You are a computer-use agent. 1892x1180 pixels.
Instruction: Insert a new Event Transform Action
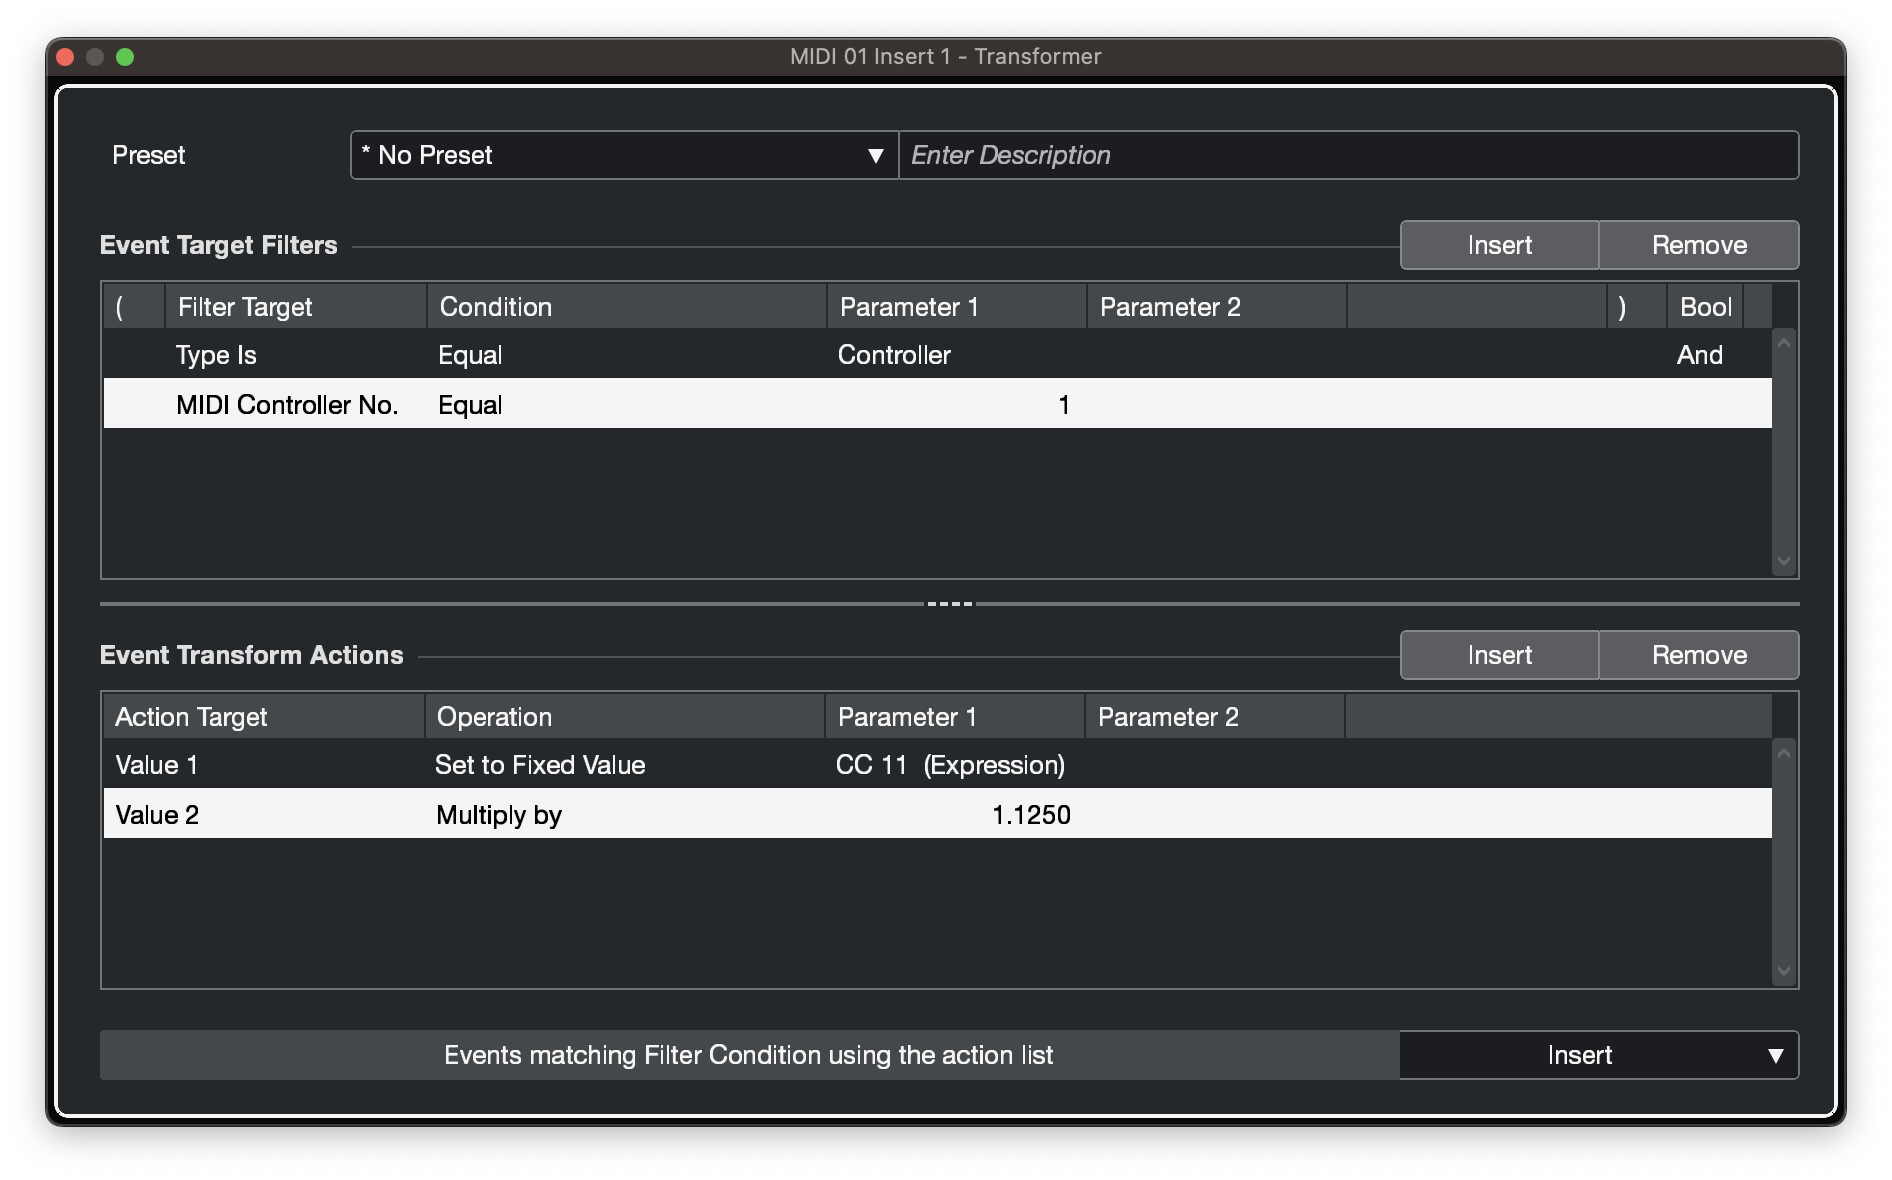(x=1499, y=656)
